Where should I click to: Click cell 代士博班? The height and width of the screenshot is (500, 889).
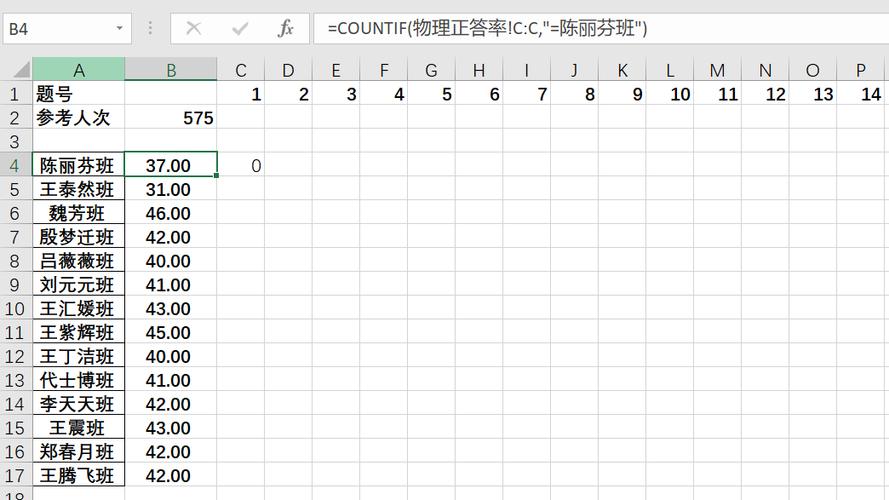tap(78, 380)
